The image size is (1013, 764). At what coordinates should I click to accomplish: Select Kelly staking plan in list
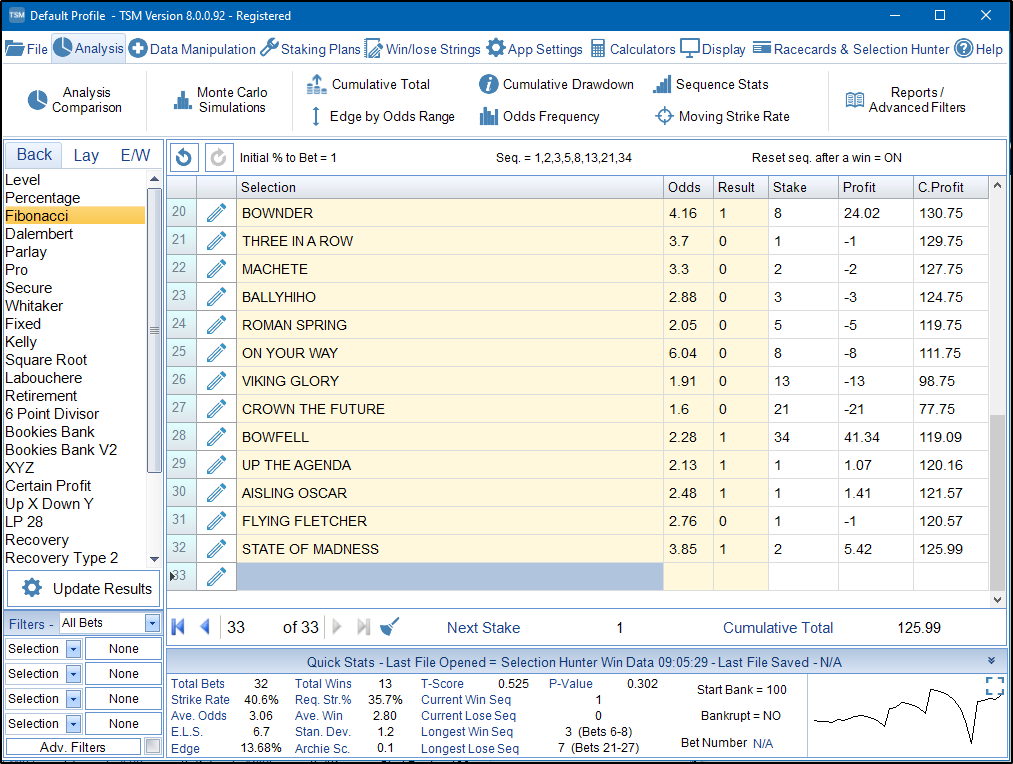[21, 342]
